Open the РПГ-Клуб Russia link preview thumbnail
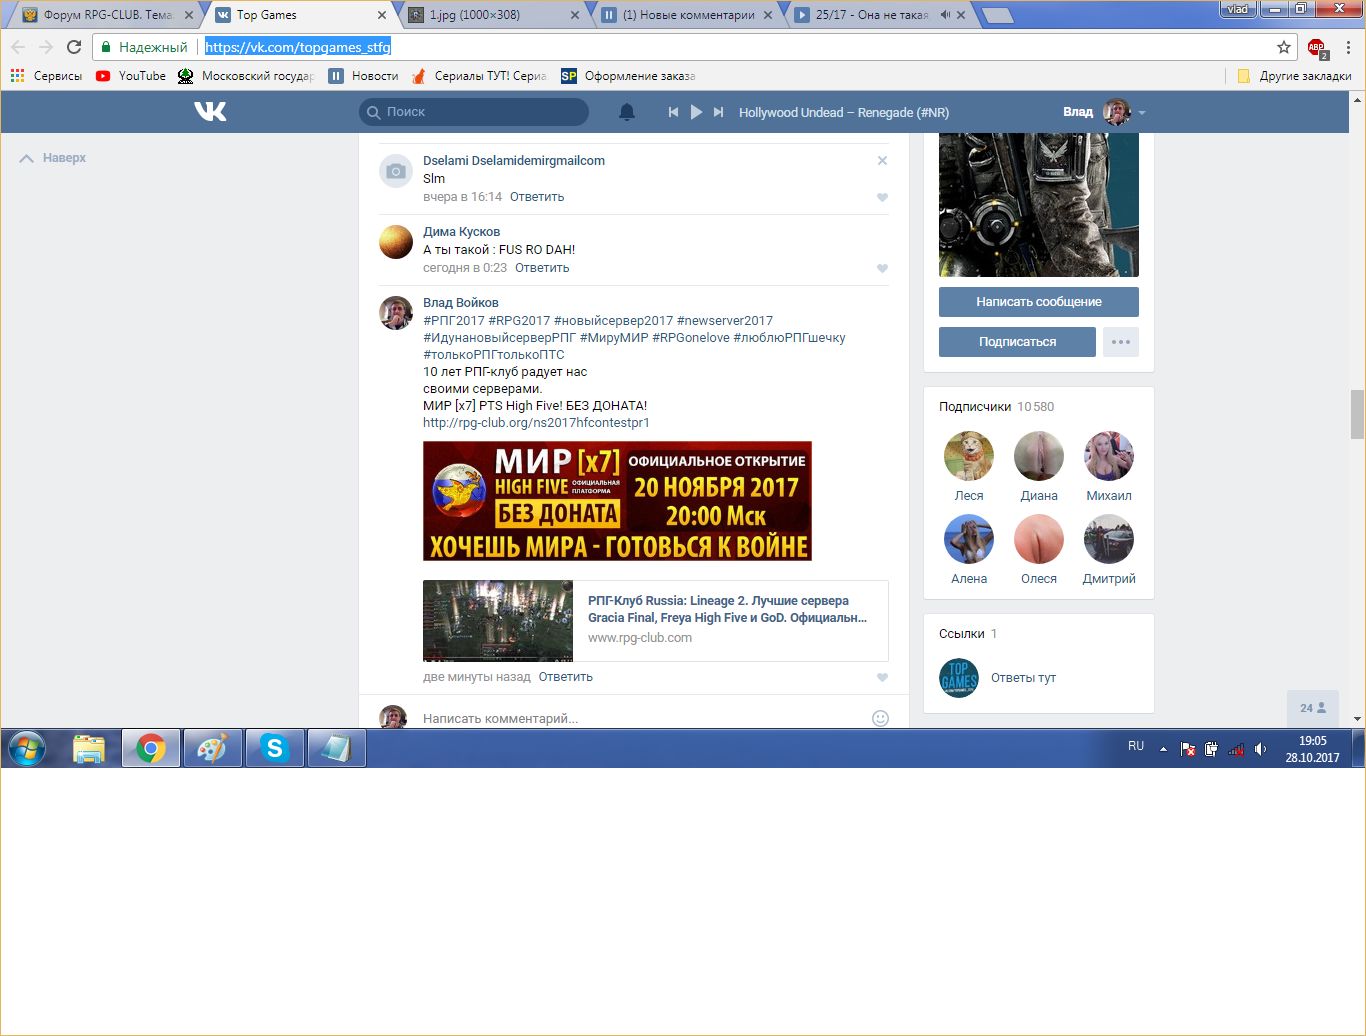This screenshot has height=1036, width=1366. pos(498,621)
